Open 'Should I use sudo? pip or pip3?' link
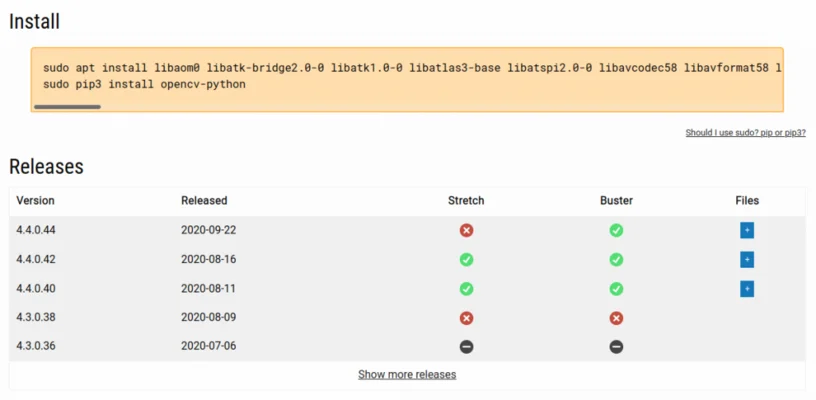Image resolution: width=816 pixels, height=400 pixels. pyautogui.click(x=745, y=133)
